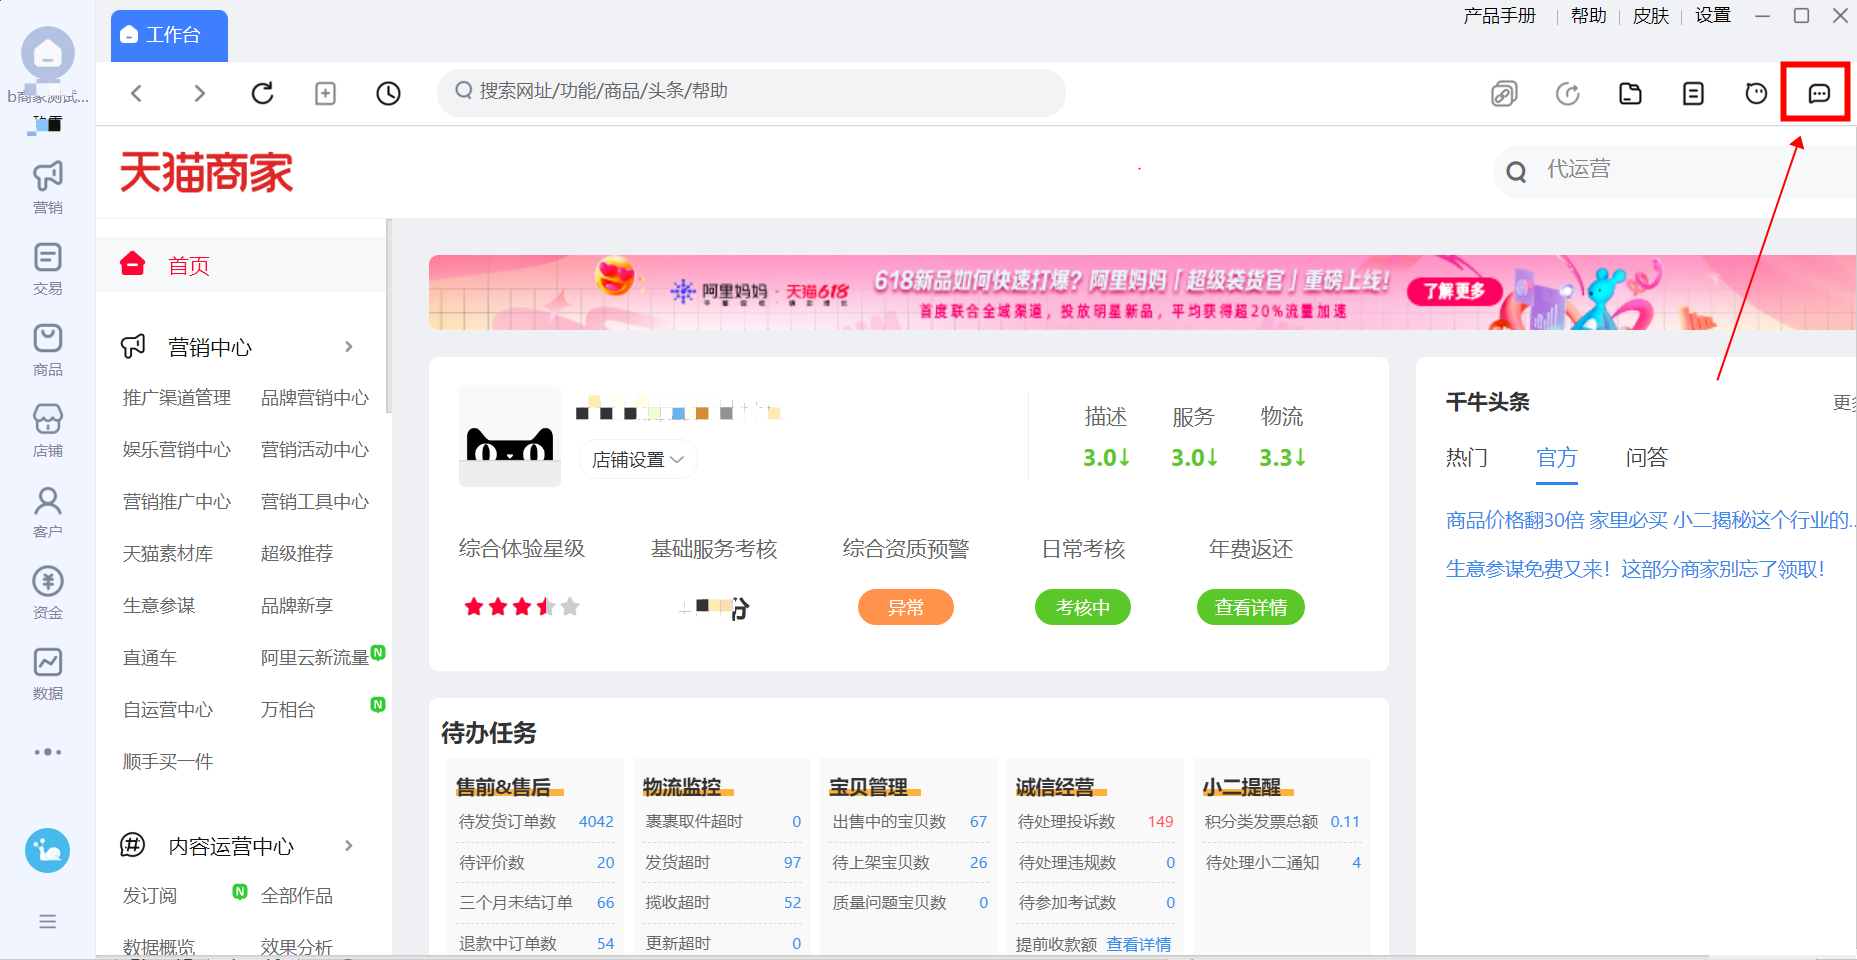The height and width of the screenshot is (960, 1857).
Task: Reload the page with the refresh icon
Action: [262, 93]
